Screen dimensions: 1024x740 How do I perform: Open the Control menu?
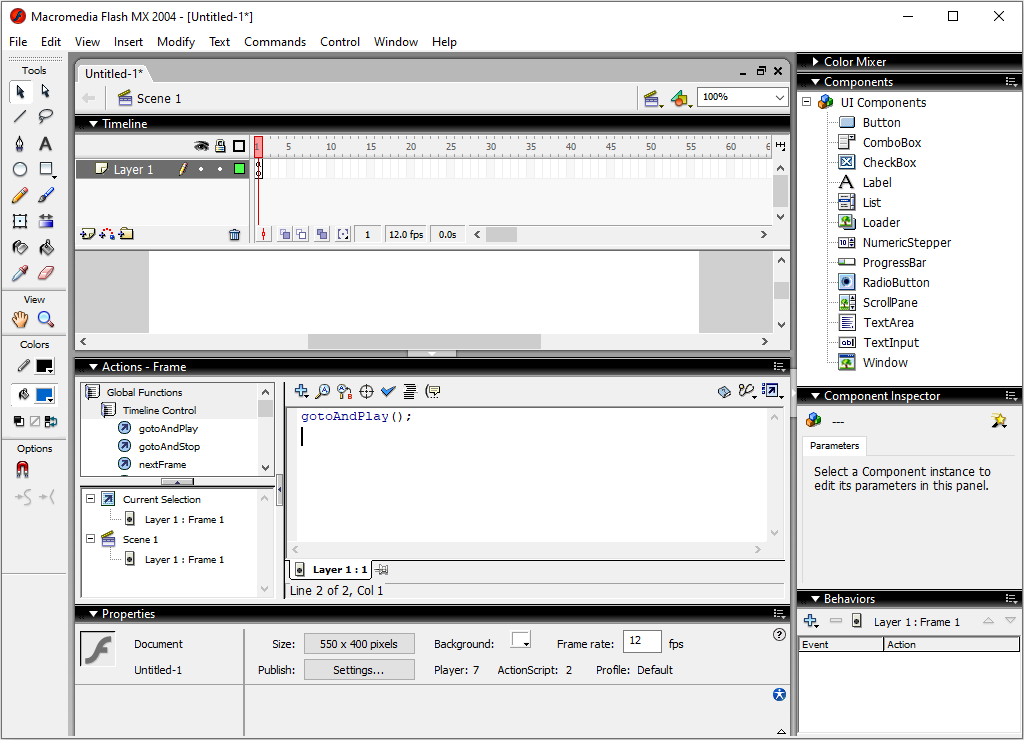(x=340, y=42)
